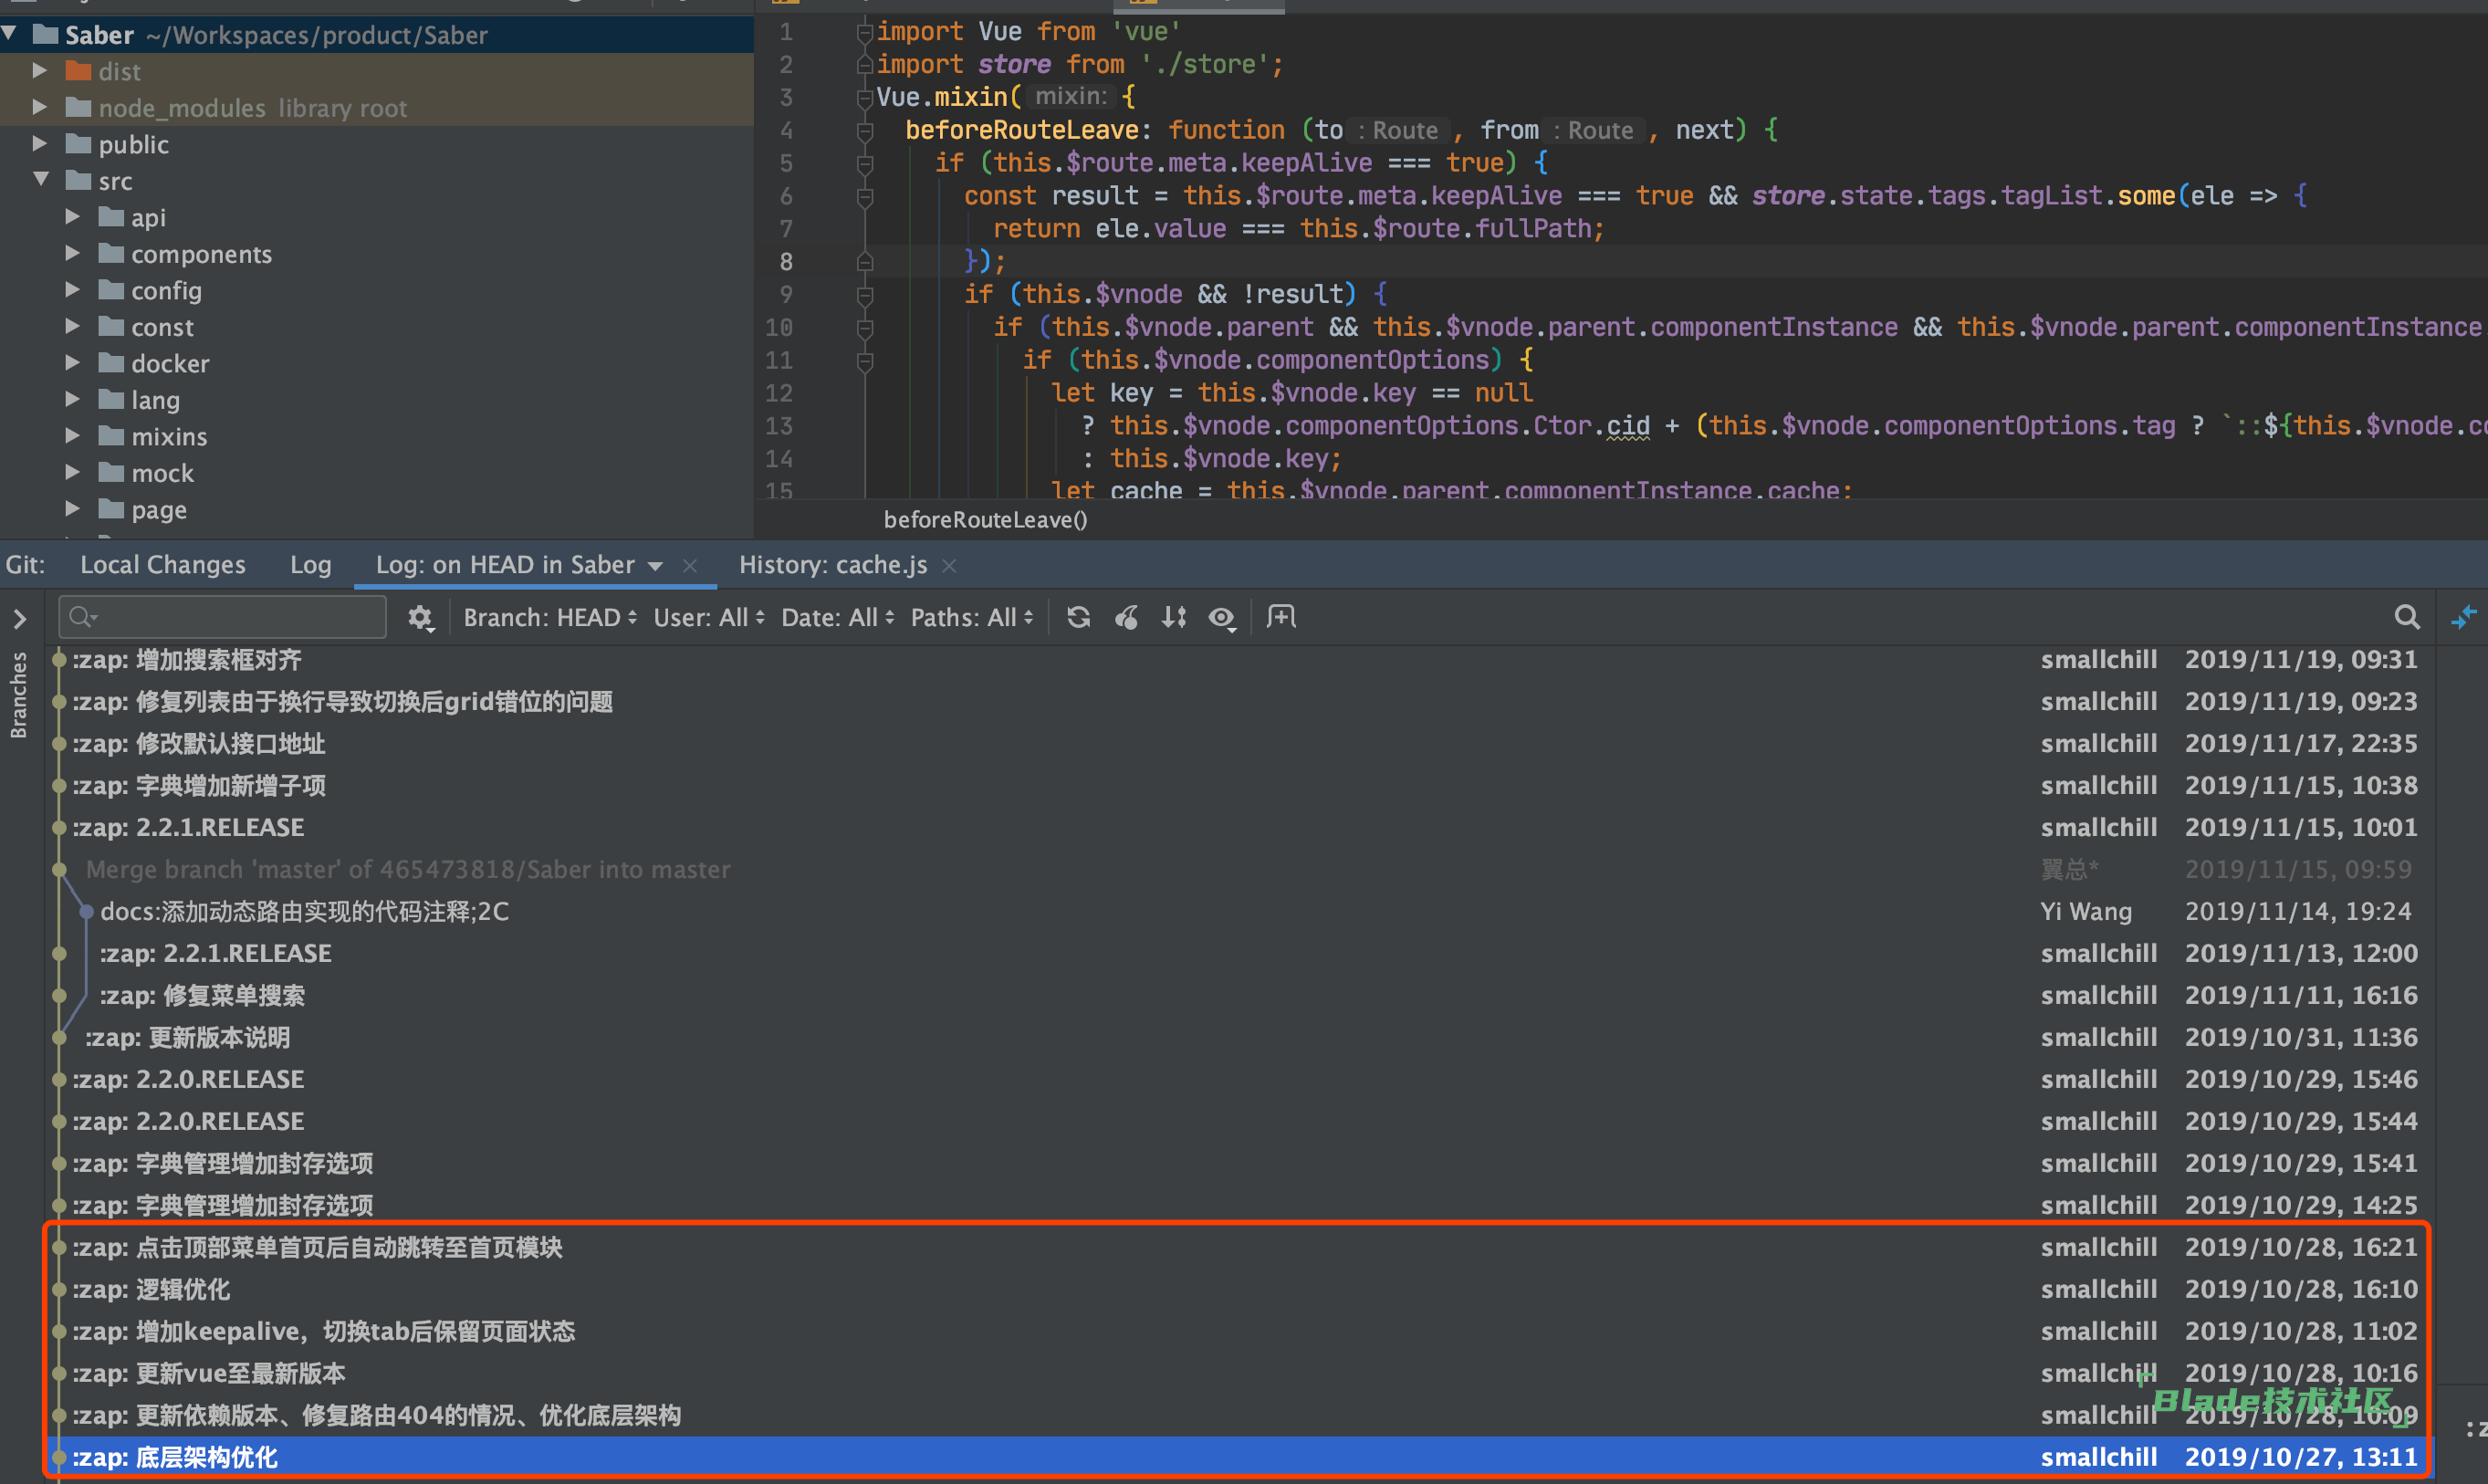Image resolution: width=2488 pixels, height=1484 pixels.
Task: Select the docs commit by Yi Wang
Action: [1240, 911]
